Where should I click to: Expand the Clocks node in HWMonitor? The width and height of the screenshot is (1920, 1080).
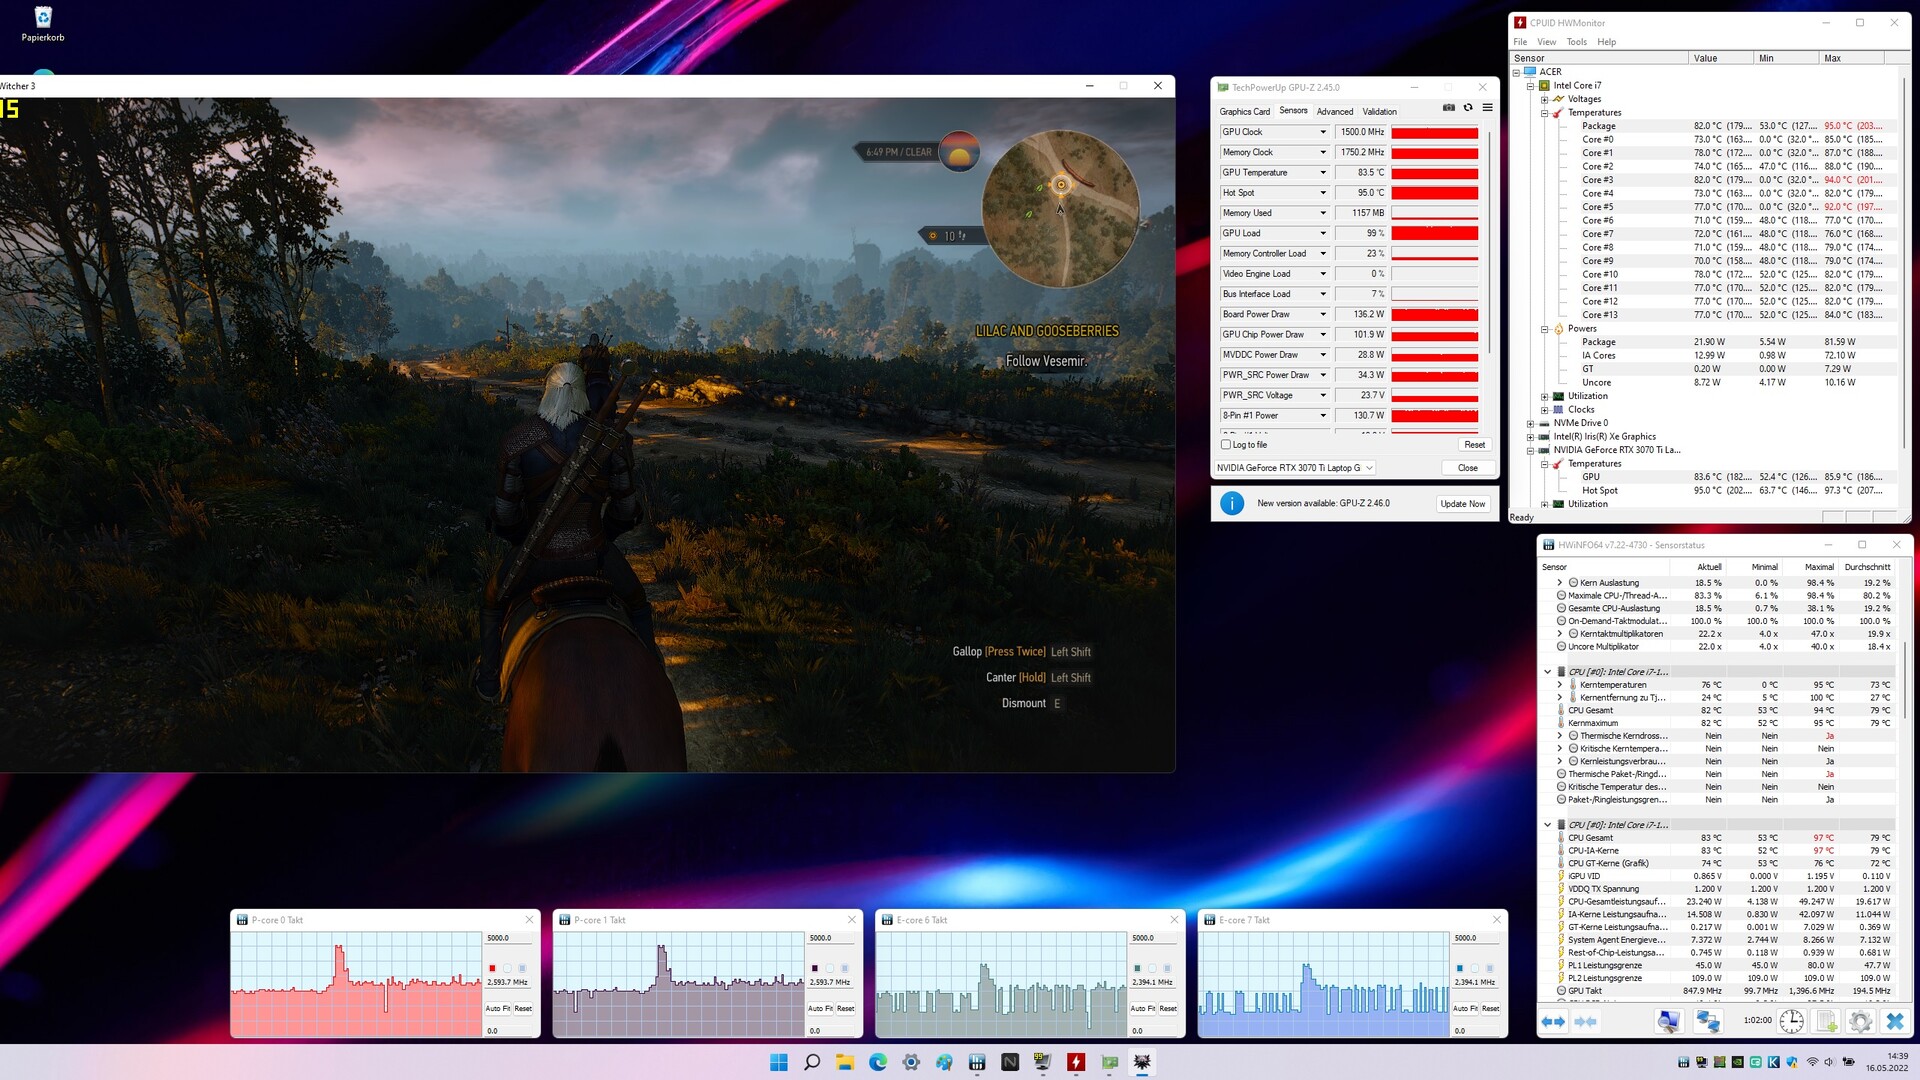[1544, 410]
